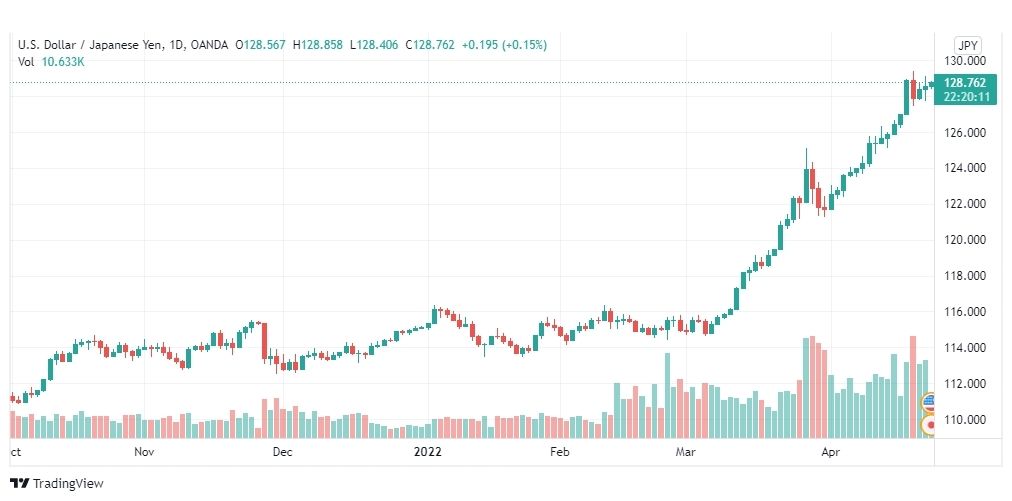Click the 22:20:11 bar countdown timer
This screenshot has width=1012, height=501.
pos(964,96)
